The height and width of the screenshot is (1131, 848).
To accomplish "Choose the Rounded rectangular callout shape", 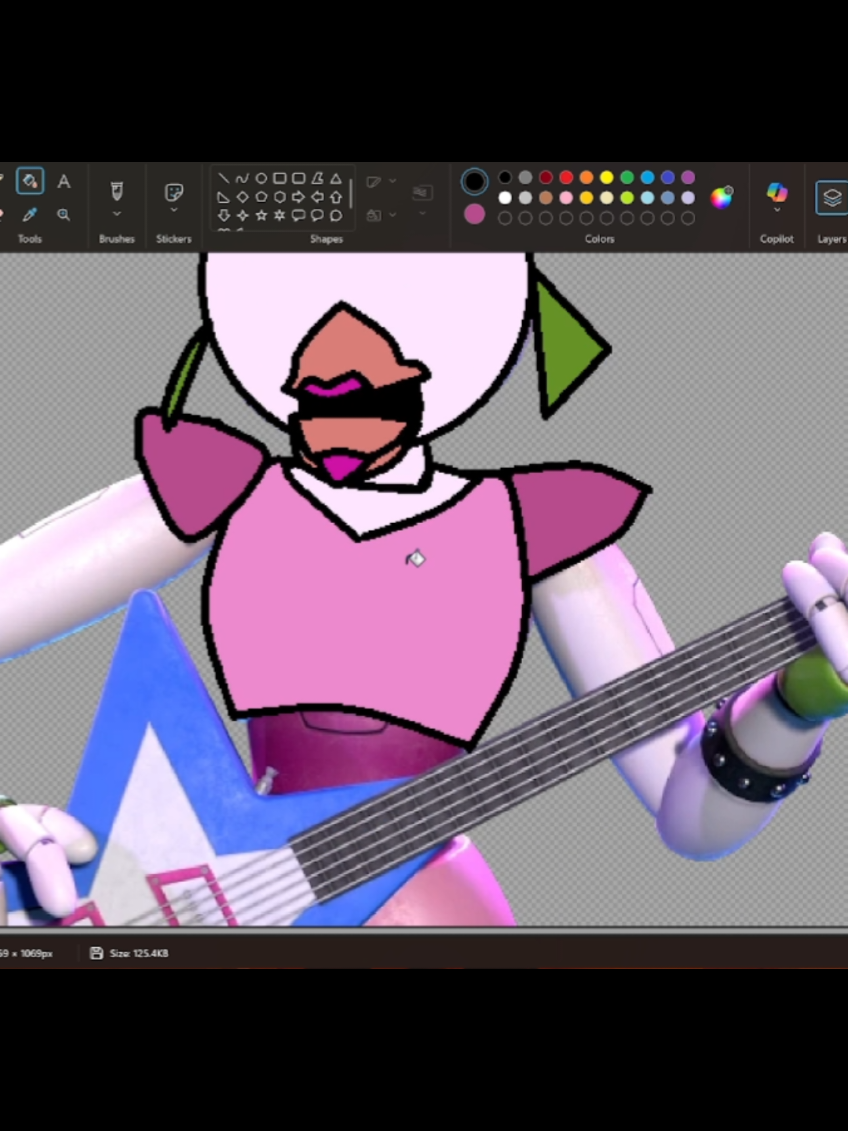I will (x=299, y=216).
